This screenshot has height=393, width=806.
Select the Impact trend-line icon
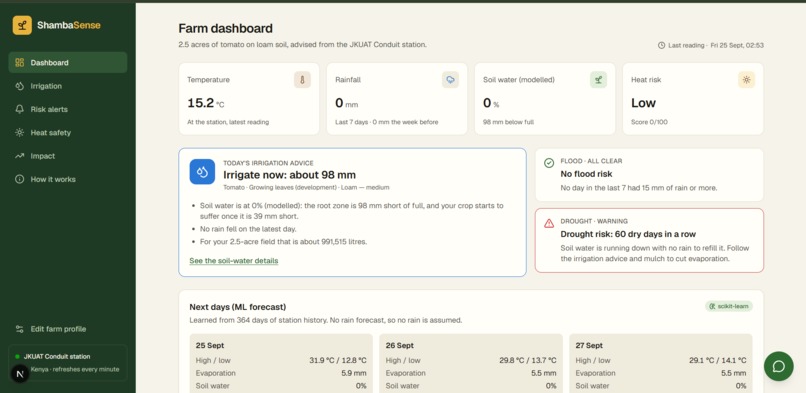click(x=20, y=156)
